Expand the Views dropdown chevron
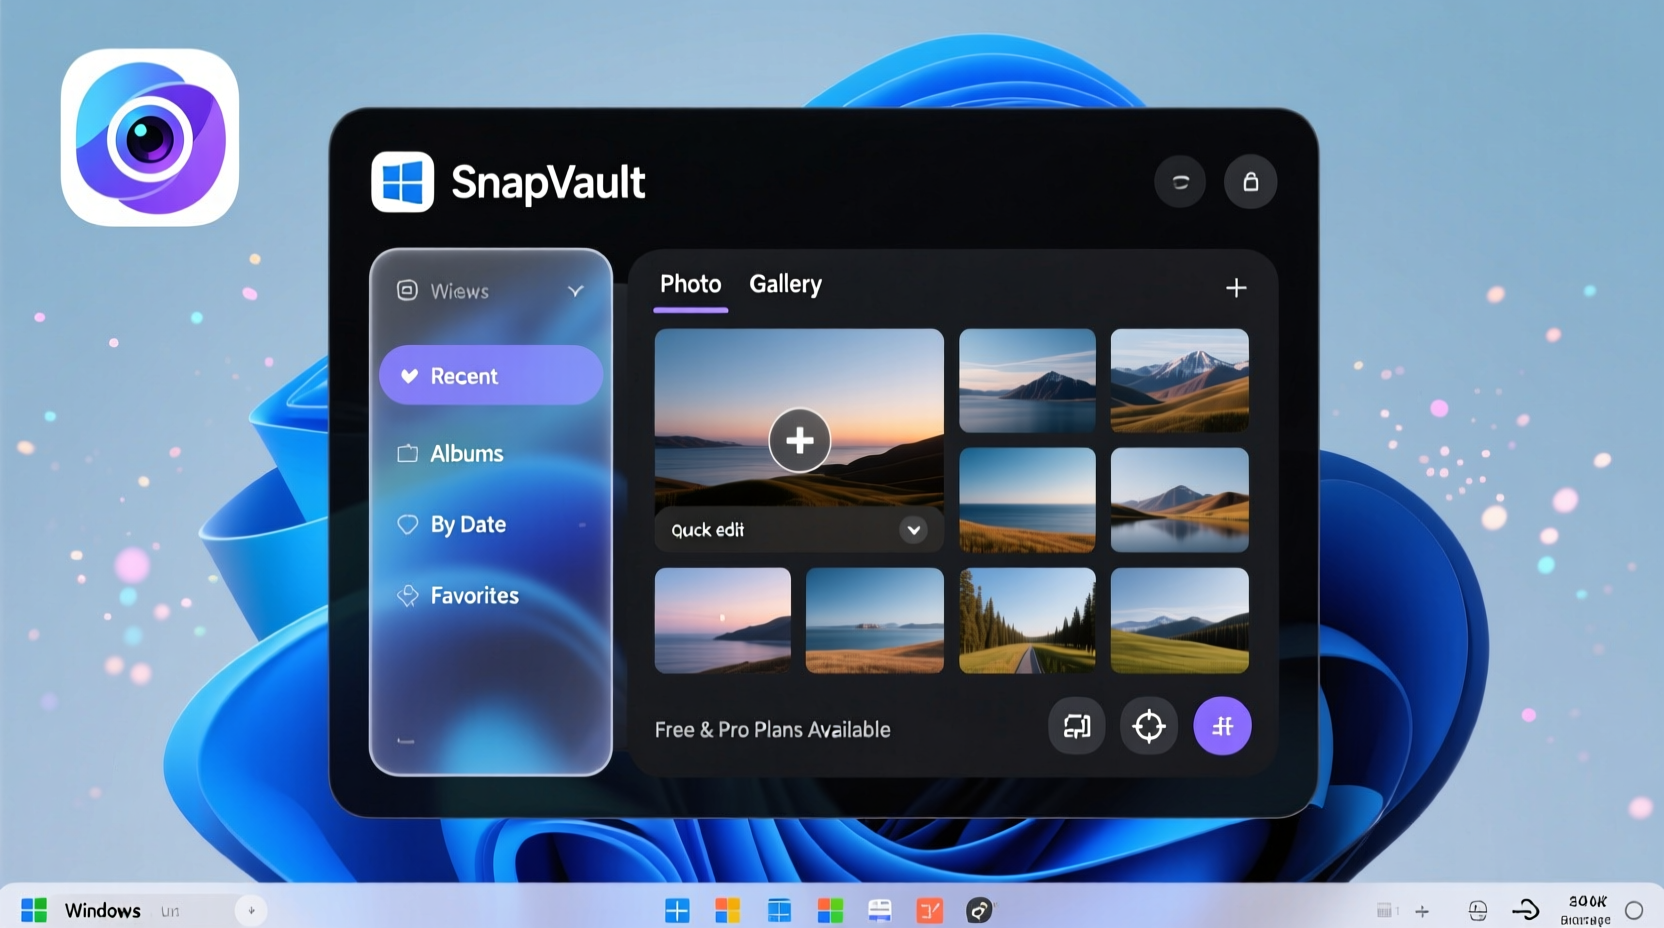 576,291
